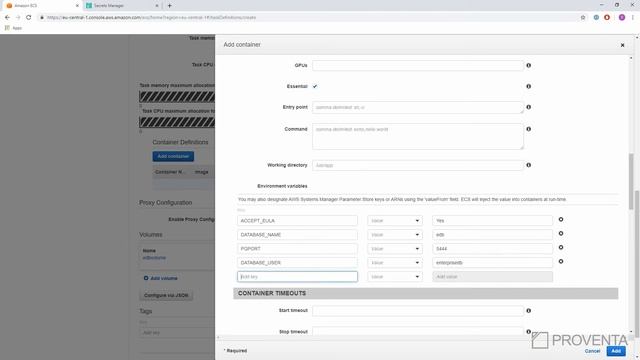Click the Tags Add key field behind dialog
The height and width of the screenshot is (360, 640).
[176, 333]
